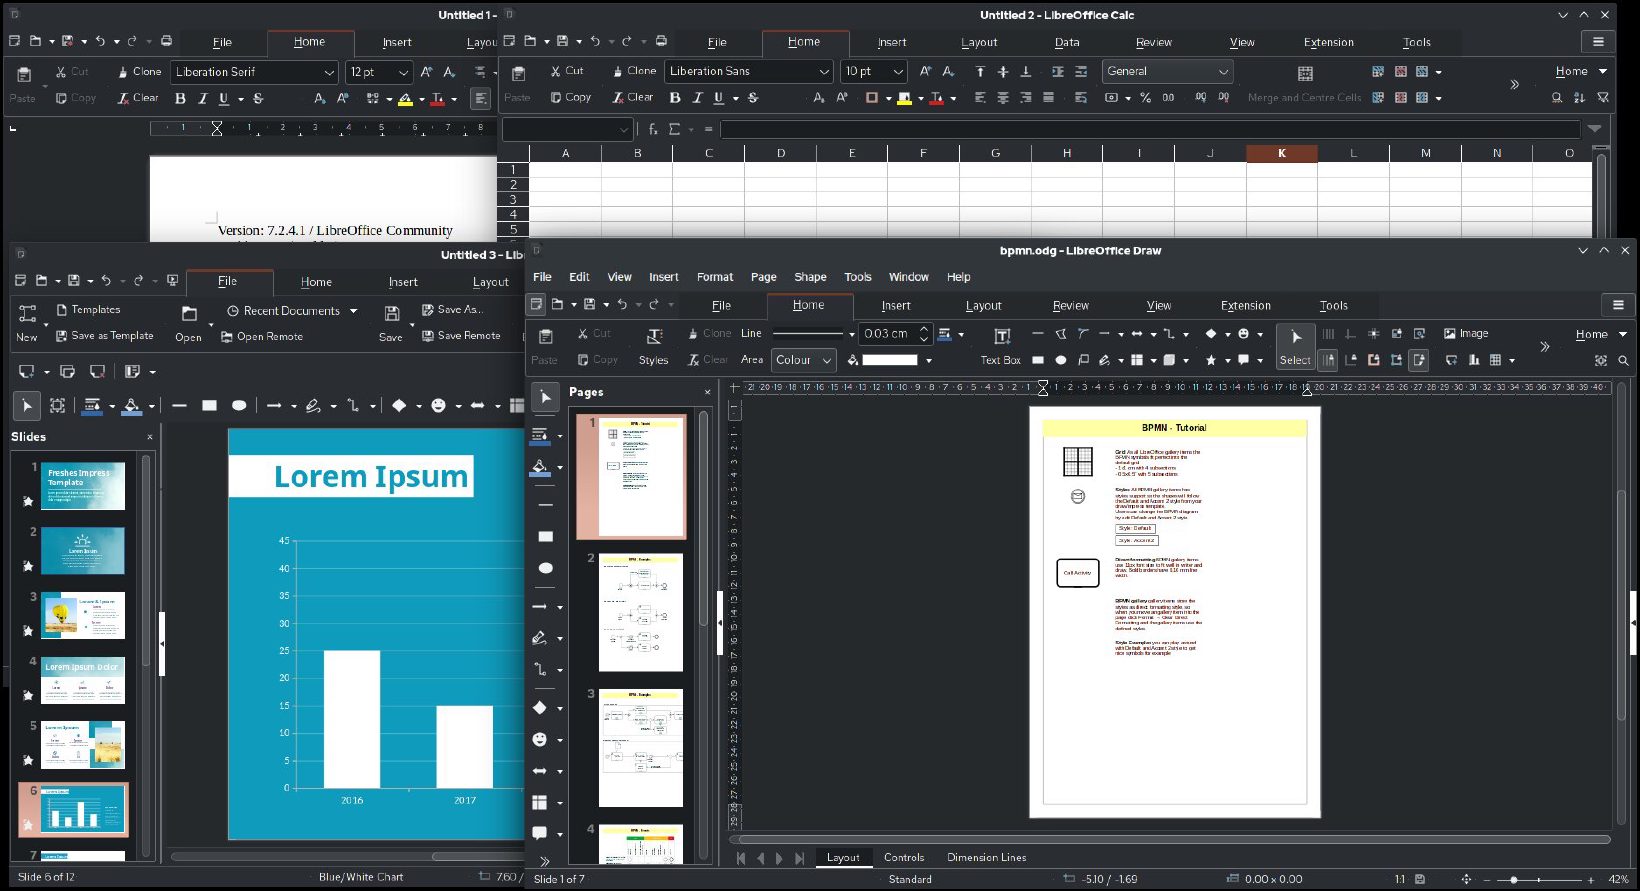The height and width of the screenshot is (891, 1640).
Task: Open the Format menu in Draw
Action: pyautogui.click(x=715, y=277)
